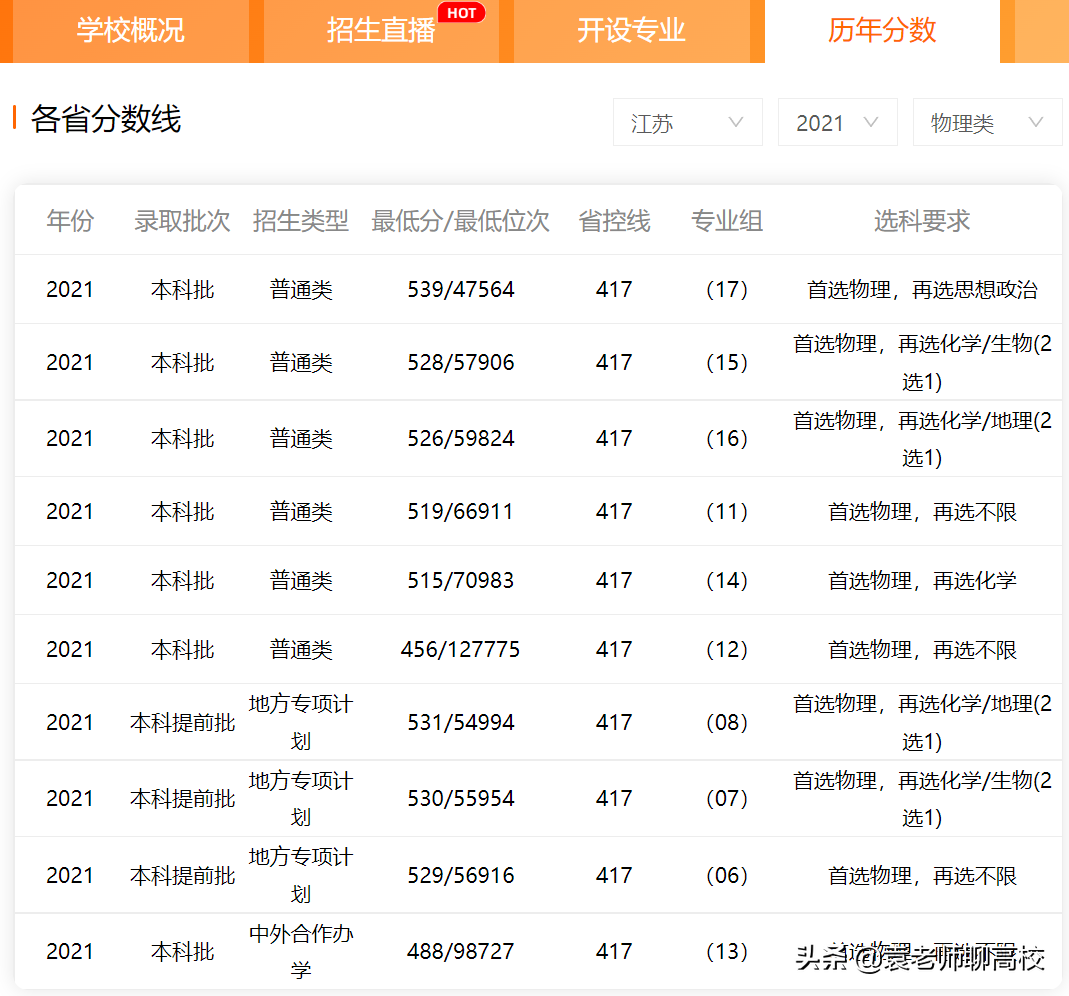Click the chevron arrow on the province selector
Image resolution: width=1069 pixels, height=996 pixels.
[737, 122]
